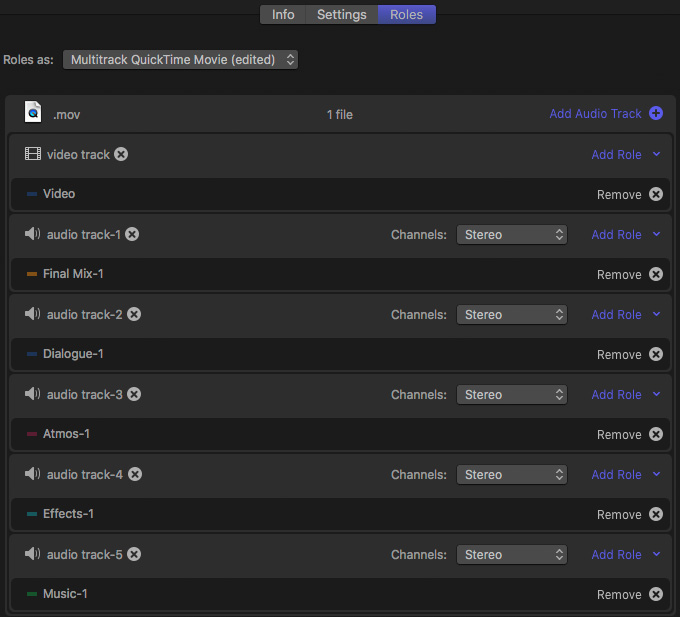Click the x icon next to audio track-5
This screenshot has width=680, height=617.
tap(134, 555)
